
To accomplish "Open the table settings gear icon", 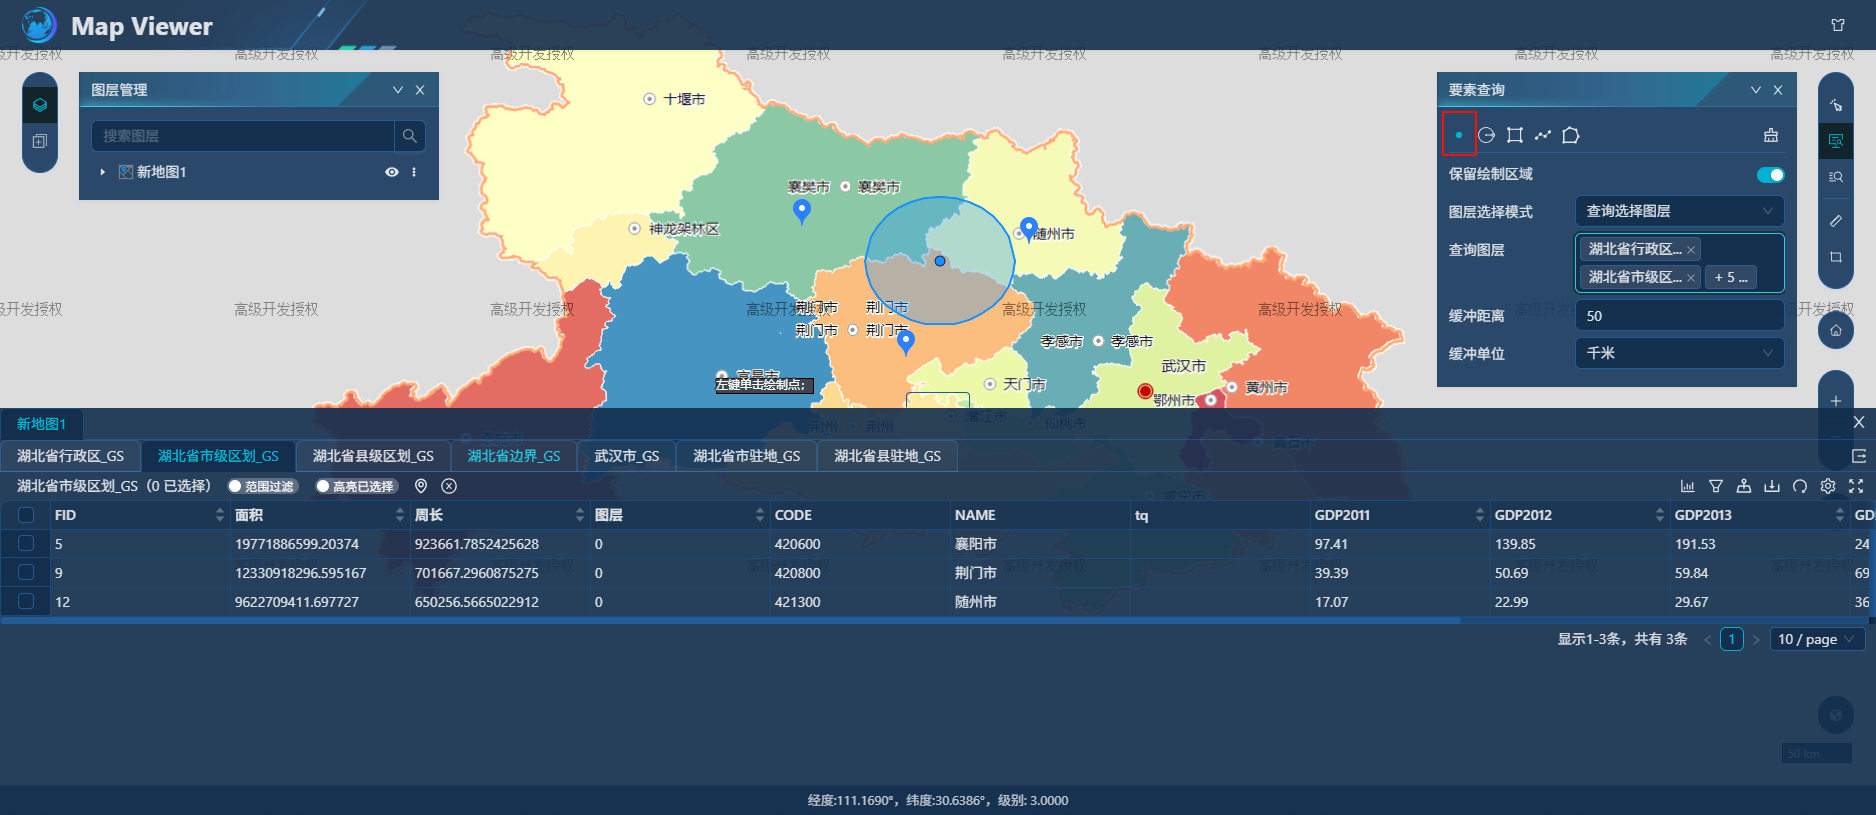I will click(x=1828, y=486).
